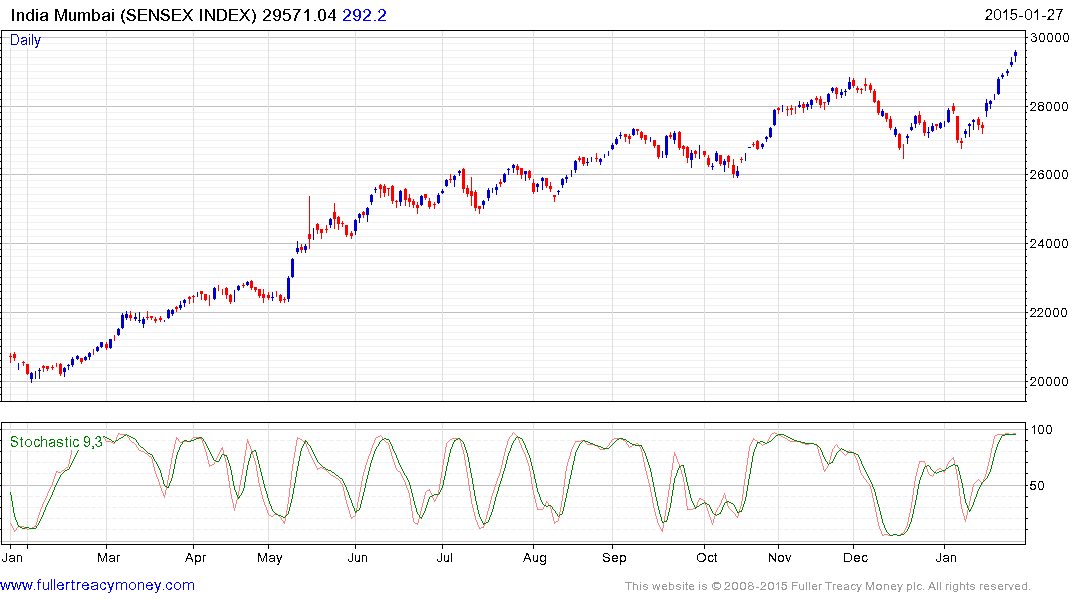
Task: Click the 'Mar' month axis label
Action: coord(108,558)
